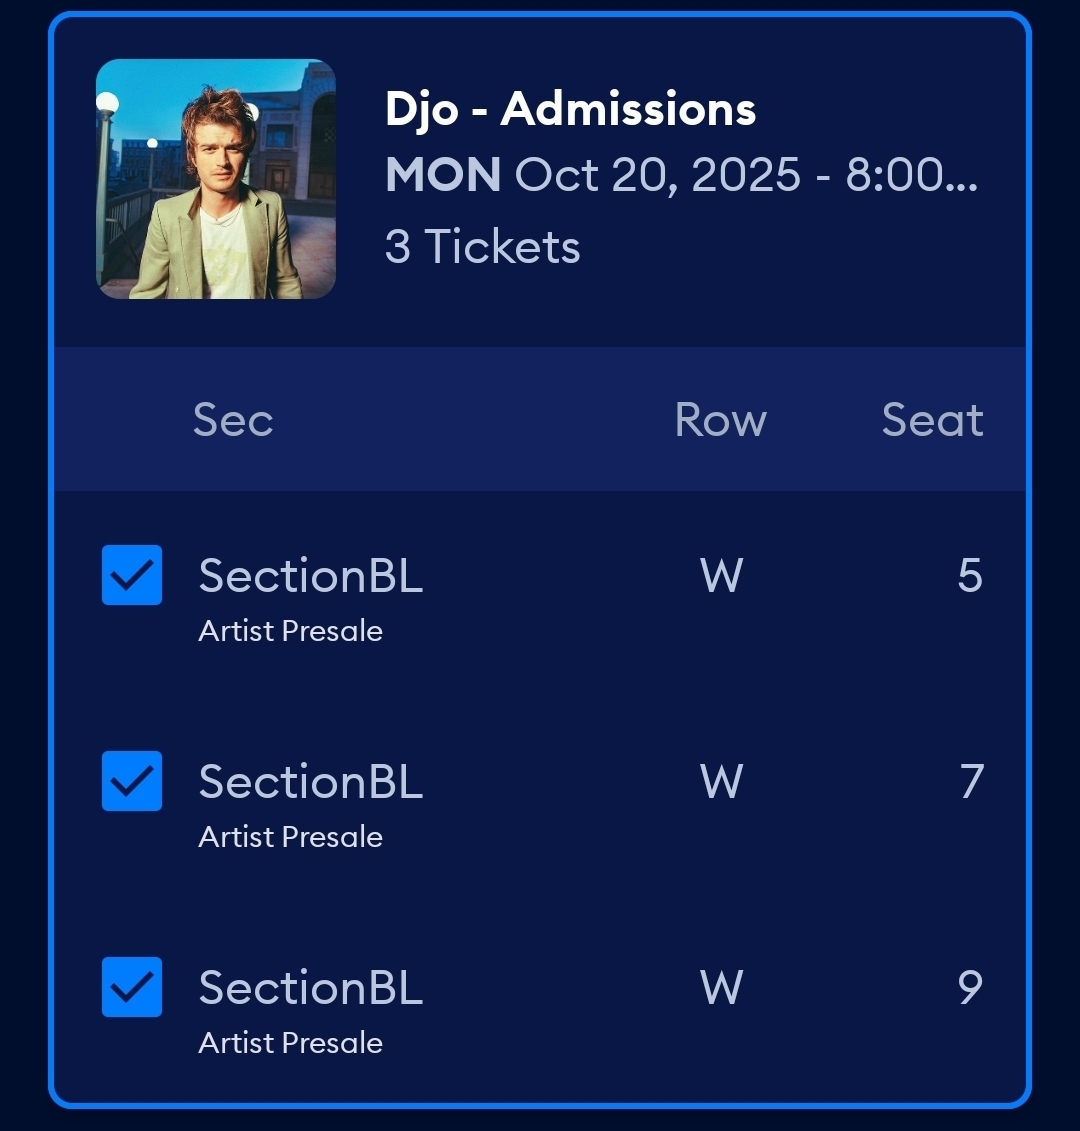Select the 3 Tickets count label
Image resolution: width=1080 pixels, height=1131 pixels.
click(x=482, y=246)
